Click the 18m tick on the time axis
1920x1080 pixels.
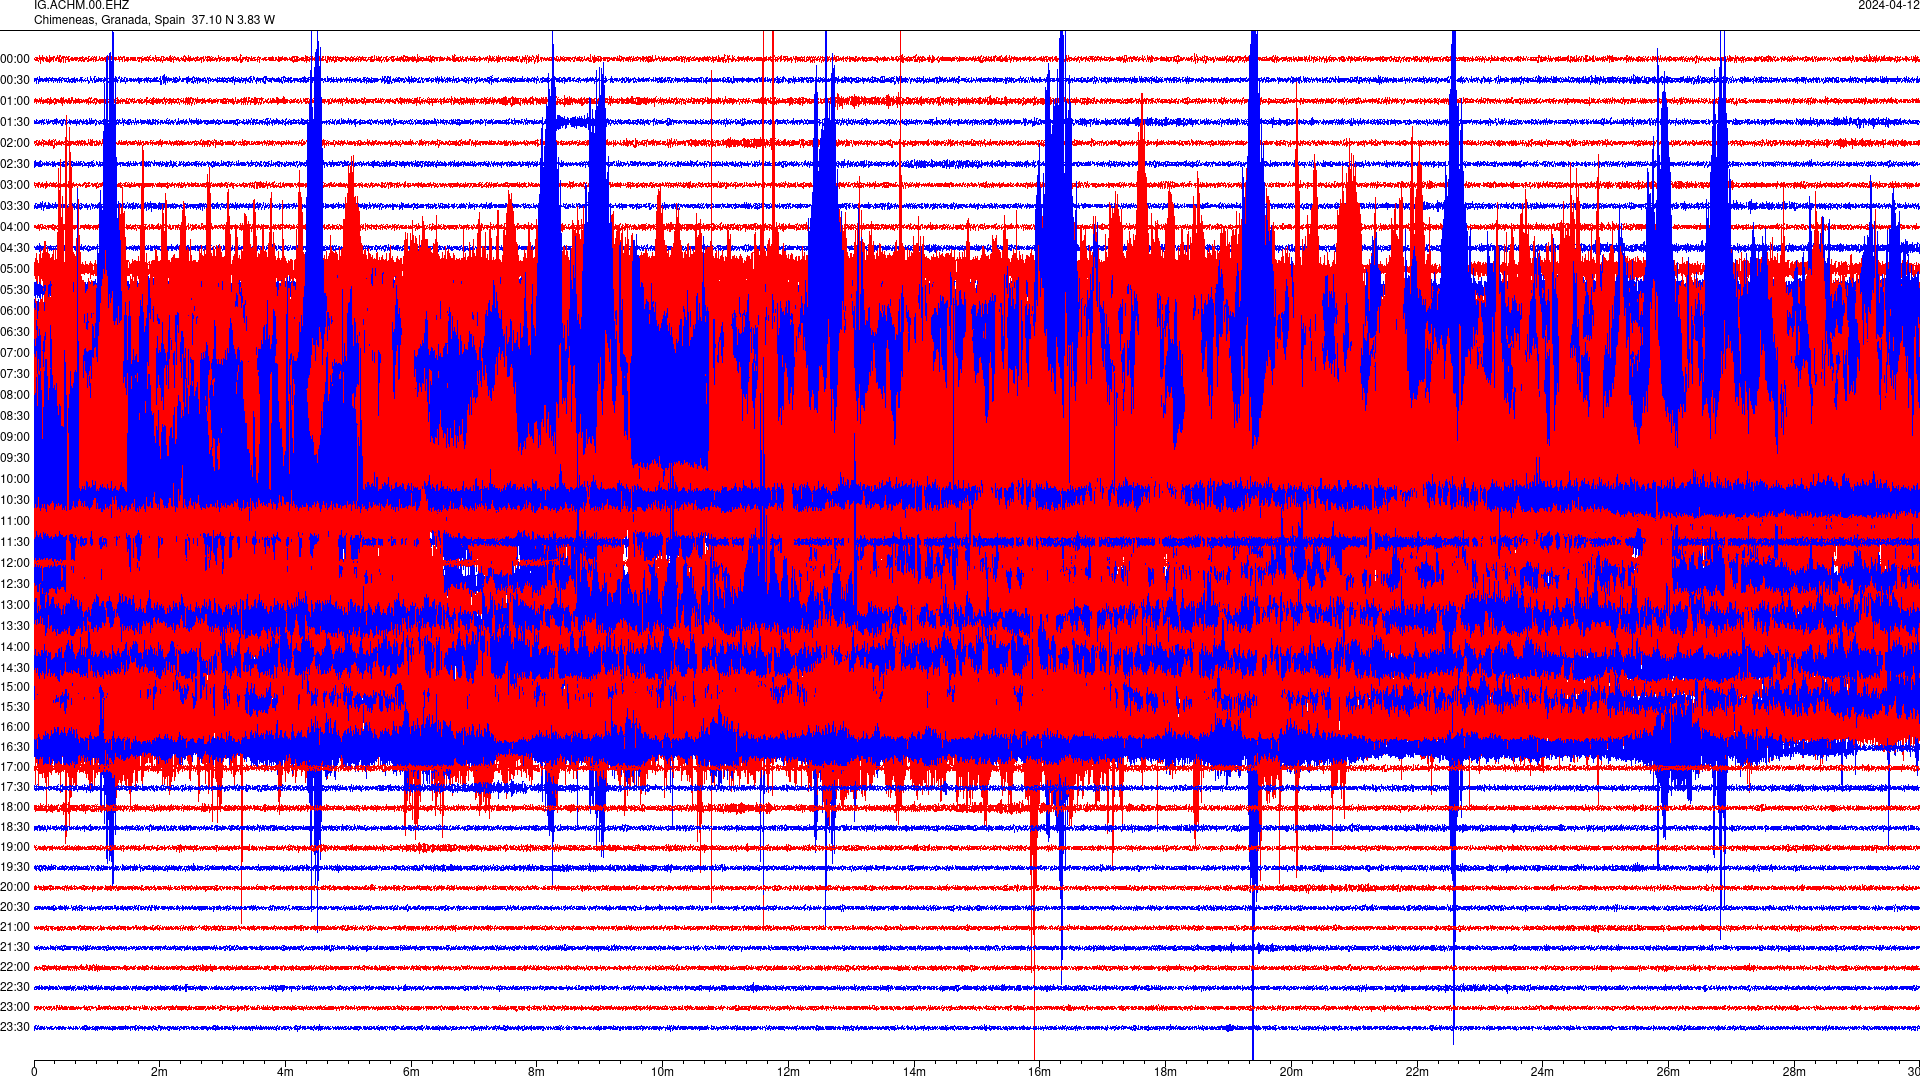pyautogui.click(x=1165, y=1072)
